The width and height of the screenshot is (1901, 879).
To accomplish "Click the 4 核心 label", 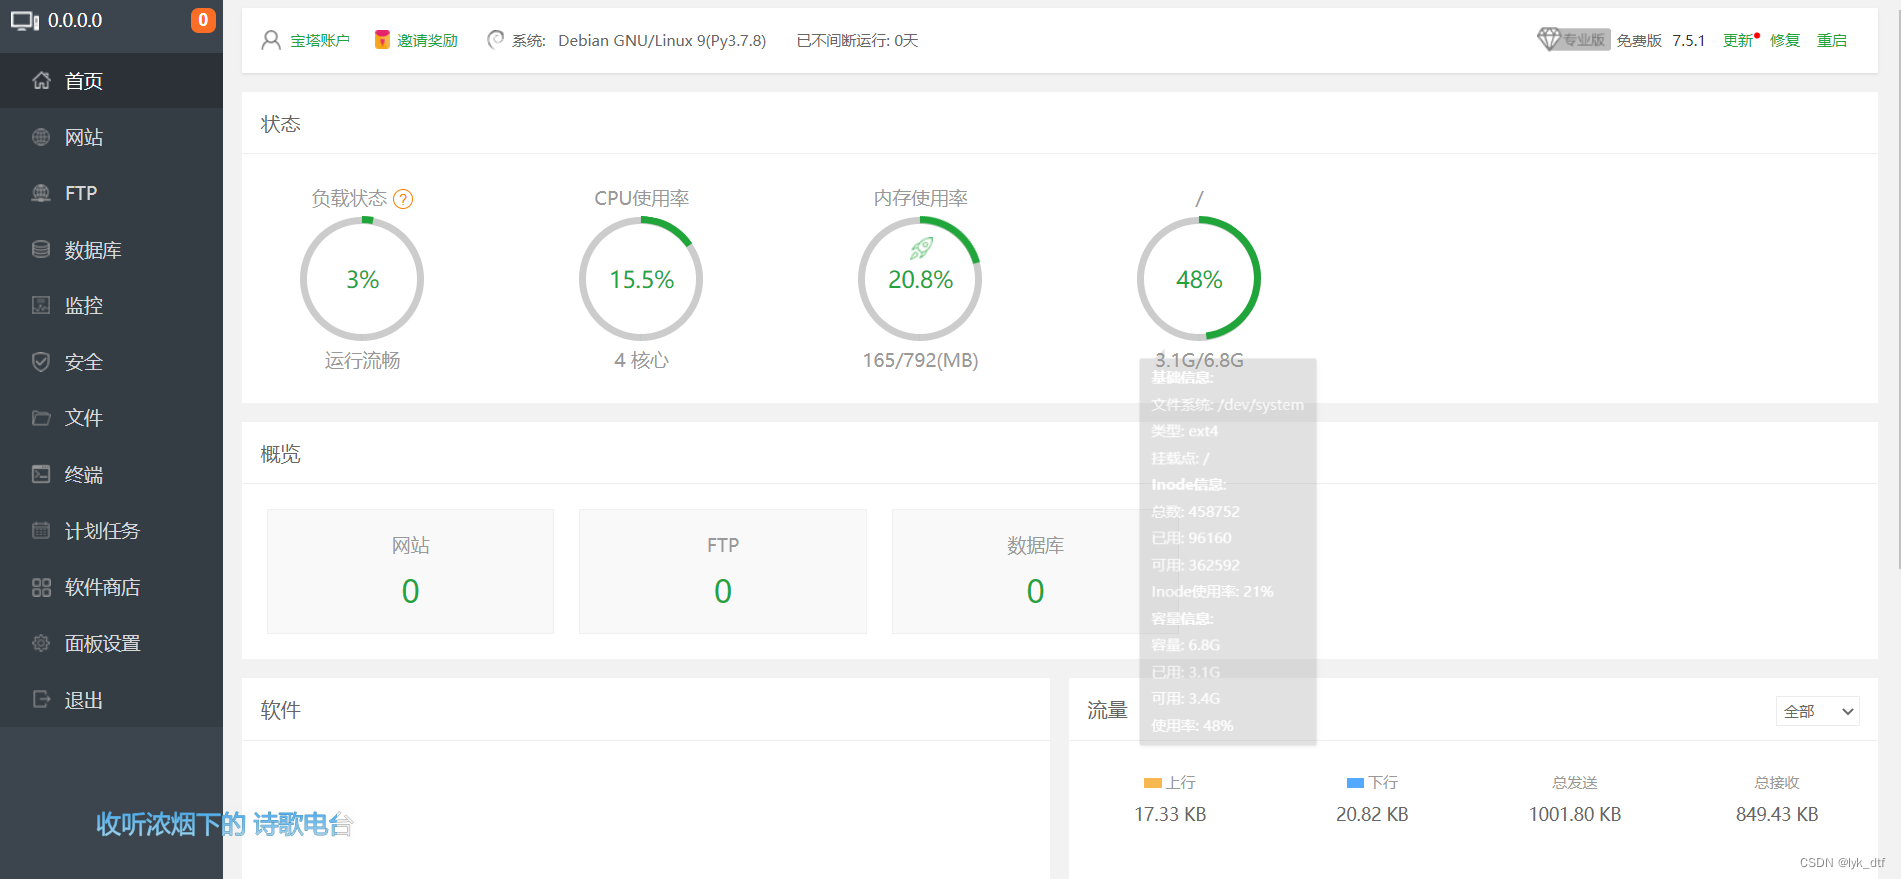I will (x=641, y=360).
